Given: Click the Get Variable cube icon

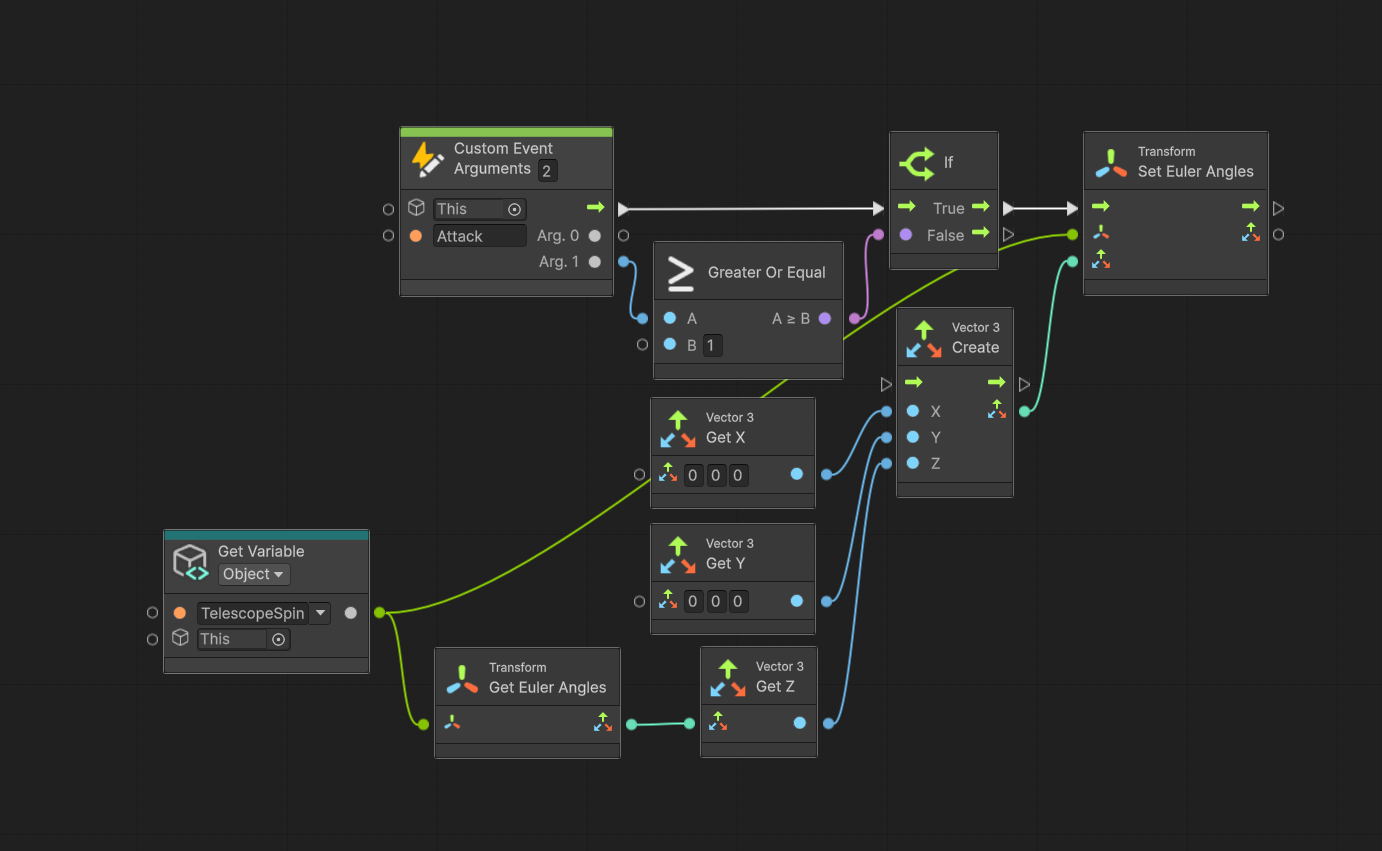Looking at the screenshot, I should click(190, 563).
